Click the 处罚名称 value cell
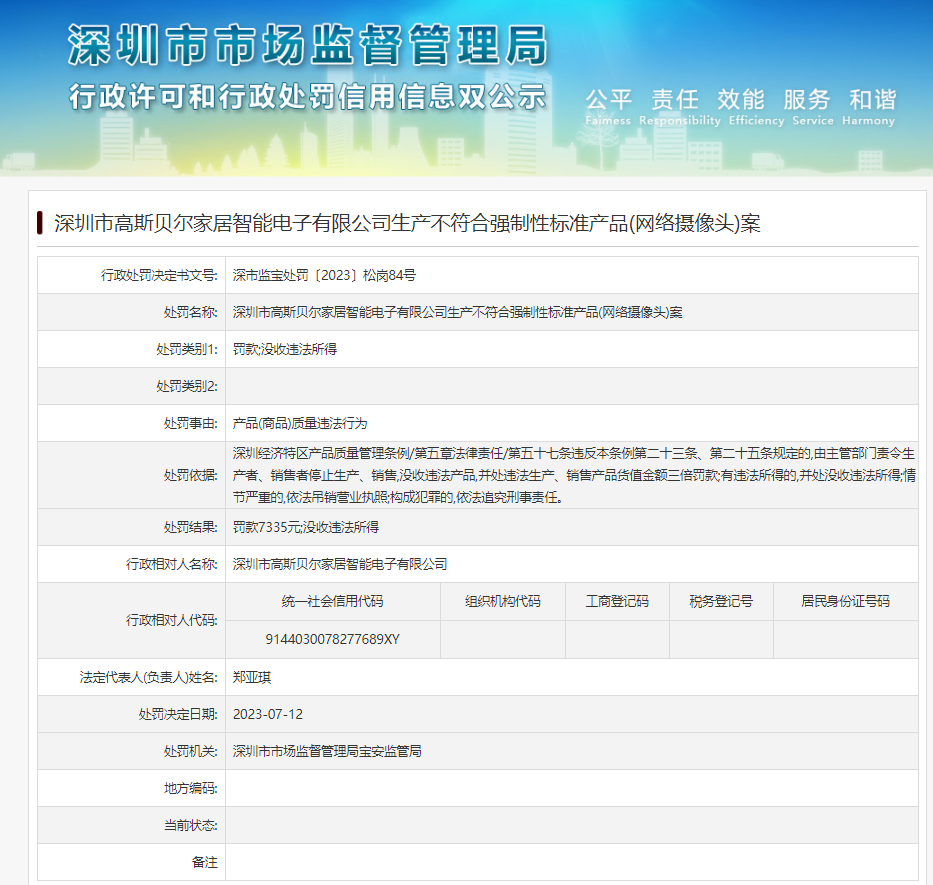This screenshot has width=933, height=885. point(457,312)
